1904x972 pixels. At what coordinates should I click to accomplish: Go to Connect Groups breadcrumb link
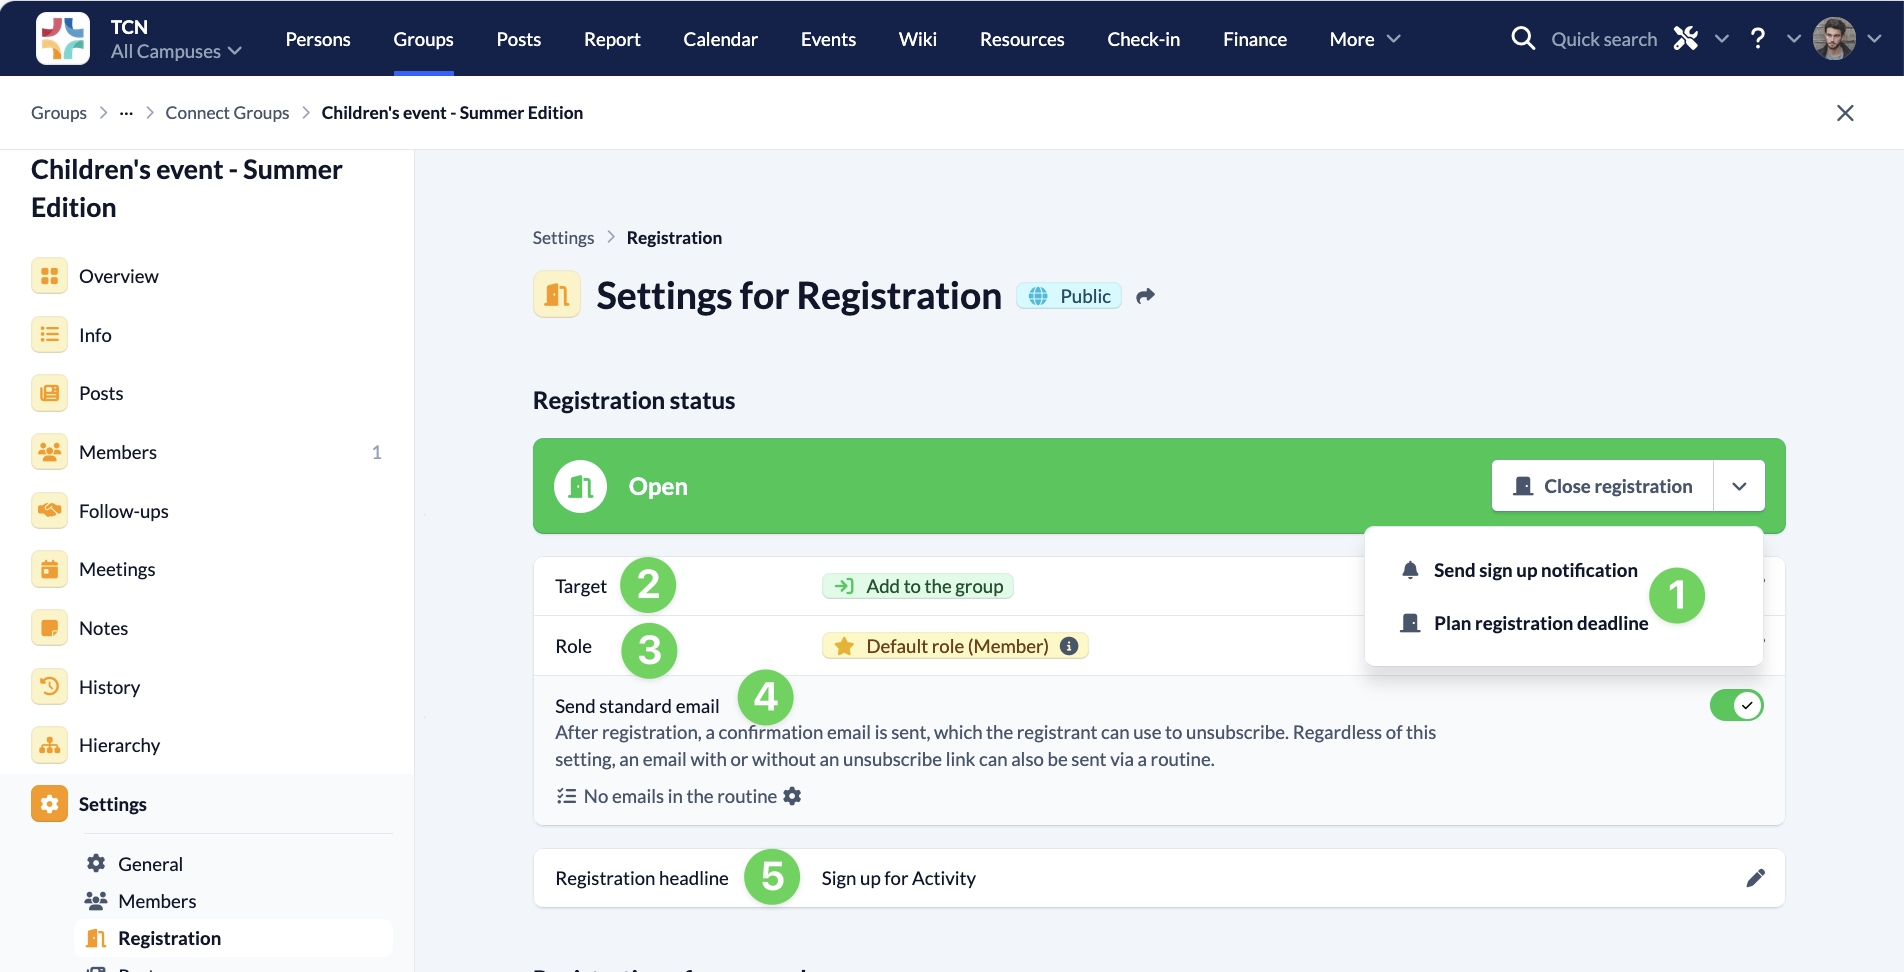227,113
